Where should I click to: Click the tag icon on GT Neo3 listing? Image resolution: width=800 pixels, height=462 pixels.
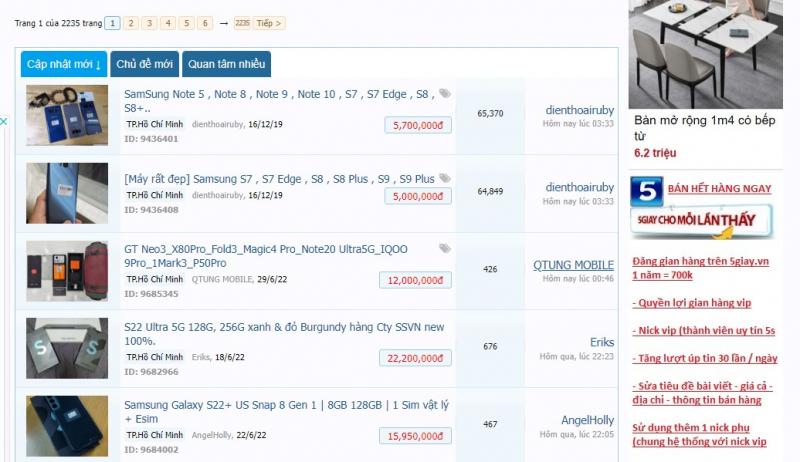[x=445, y=248]
